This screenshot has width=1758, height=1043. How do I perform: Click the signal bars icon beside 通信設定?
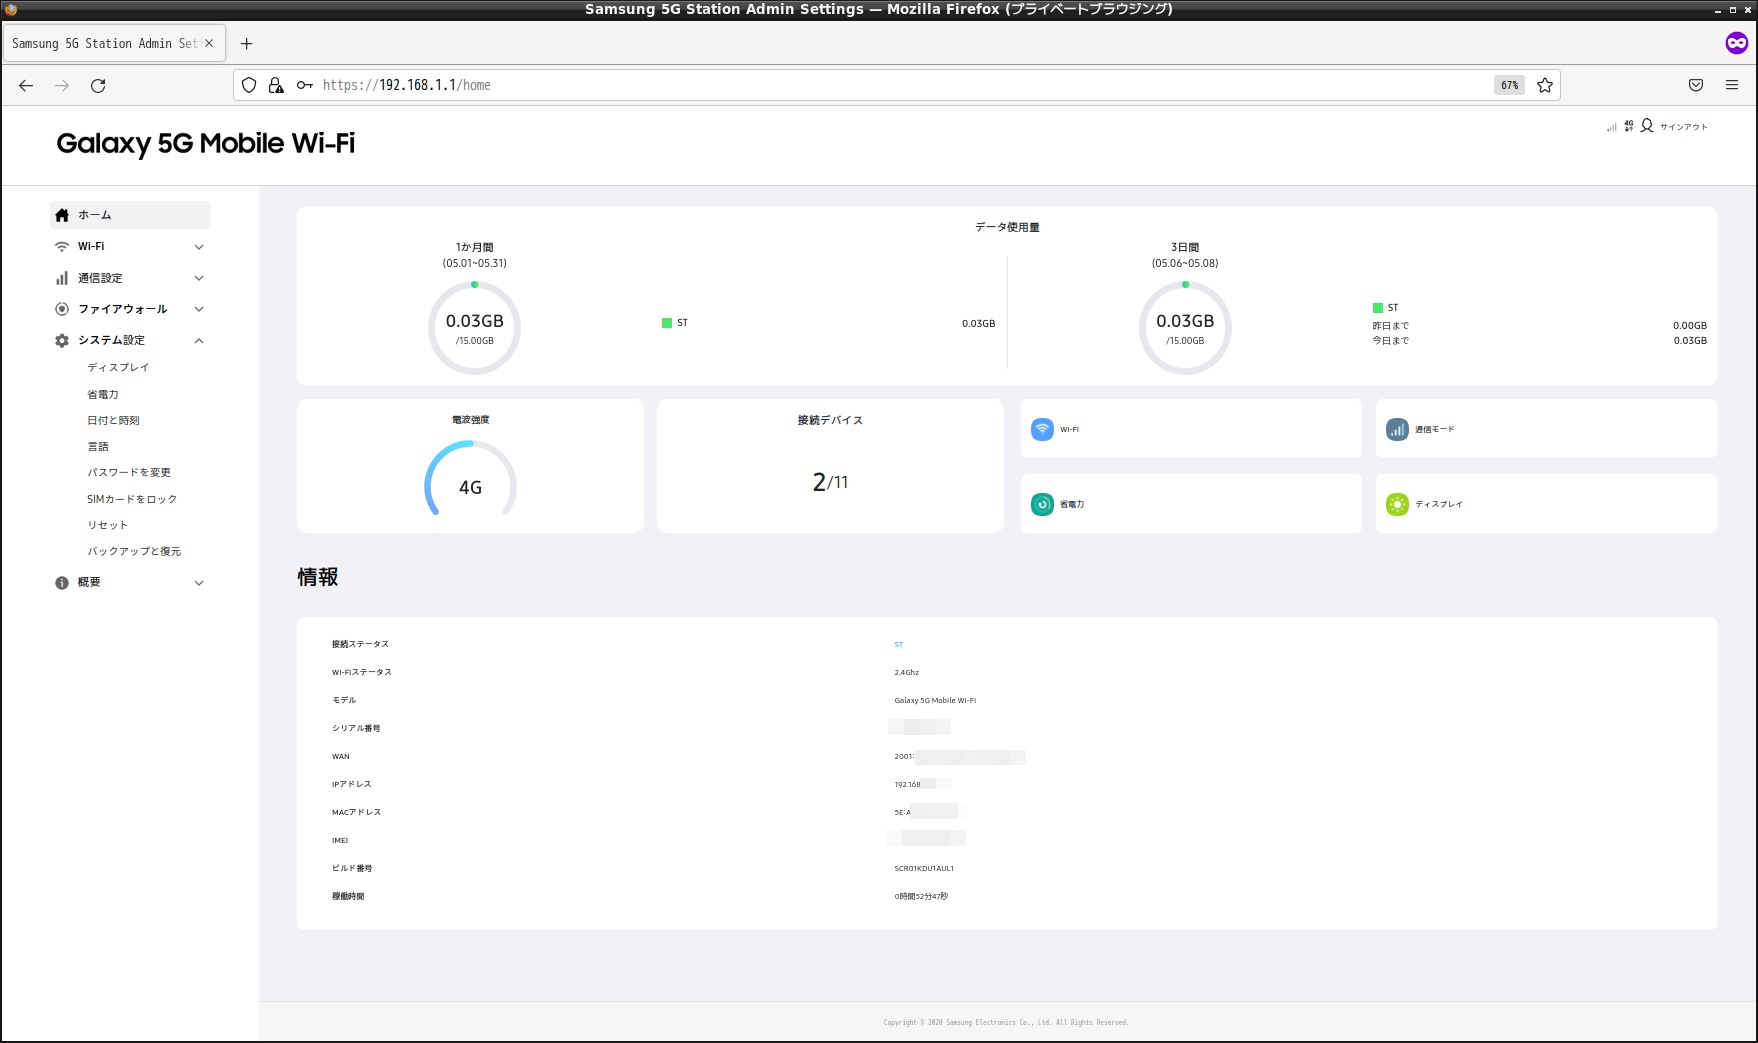point(62,278)
